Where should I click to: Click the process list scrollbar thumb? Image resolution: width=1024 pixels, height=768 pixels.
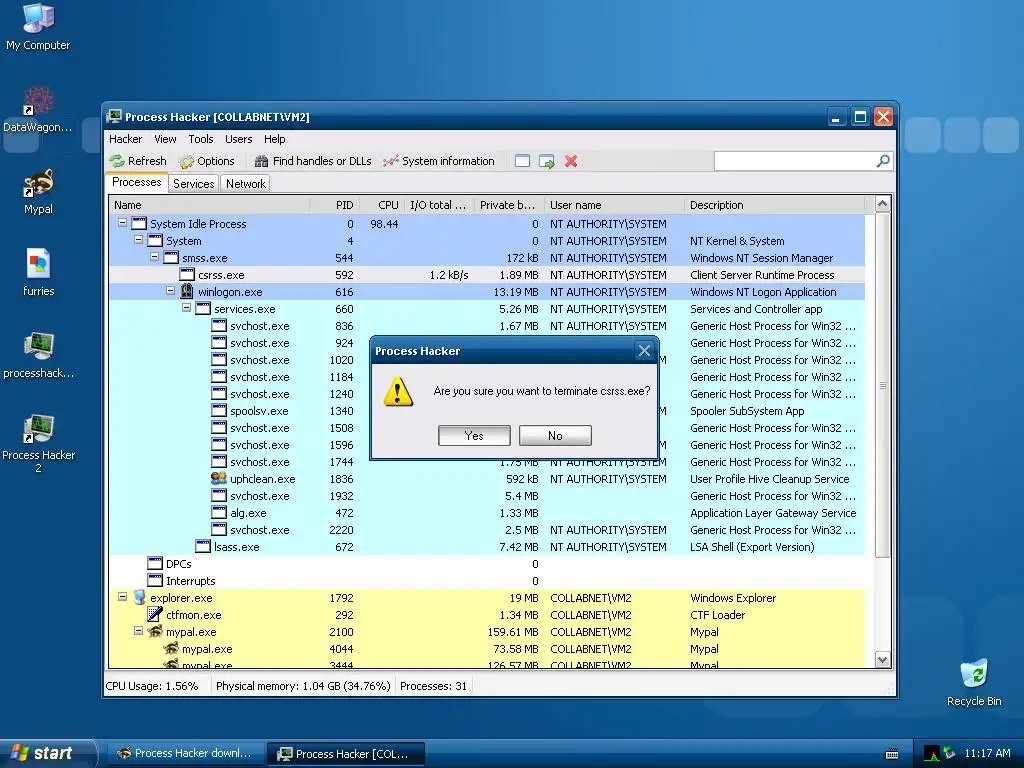882,385
